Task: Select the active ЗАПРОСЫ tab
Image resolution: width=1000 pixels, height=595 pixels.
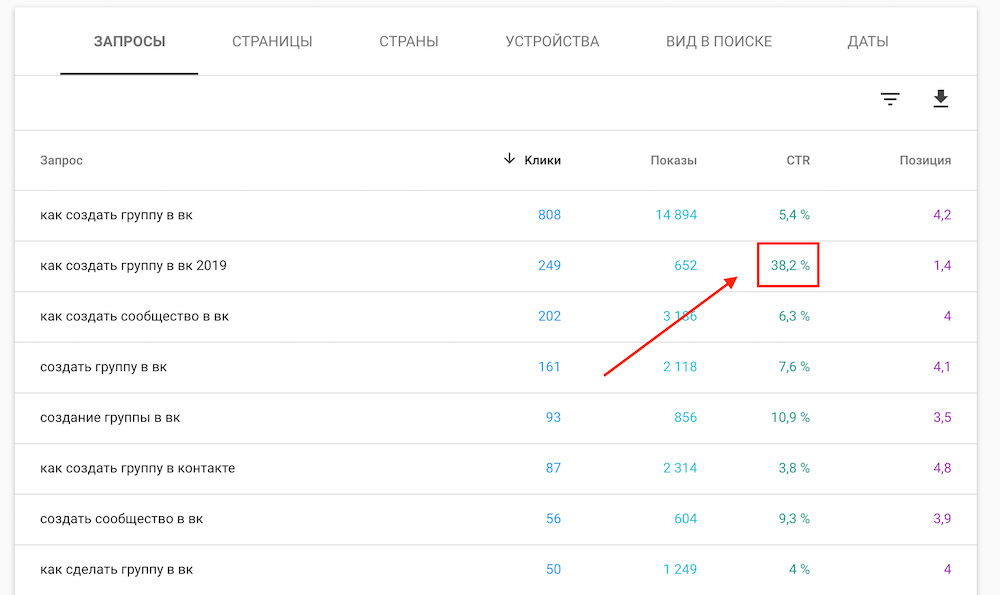Action: click(x=129, y=41)
